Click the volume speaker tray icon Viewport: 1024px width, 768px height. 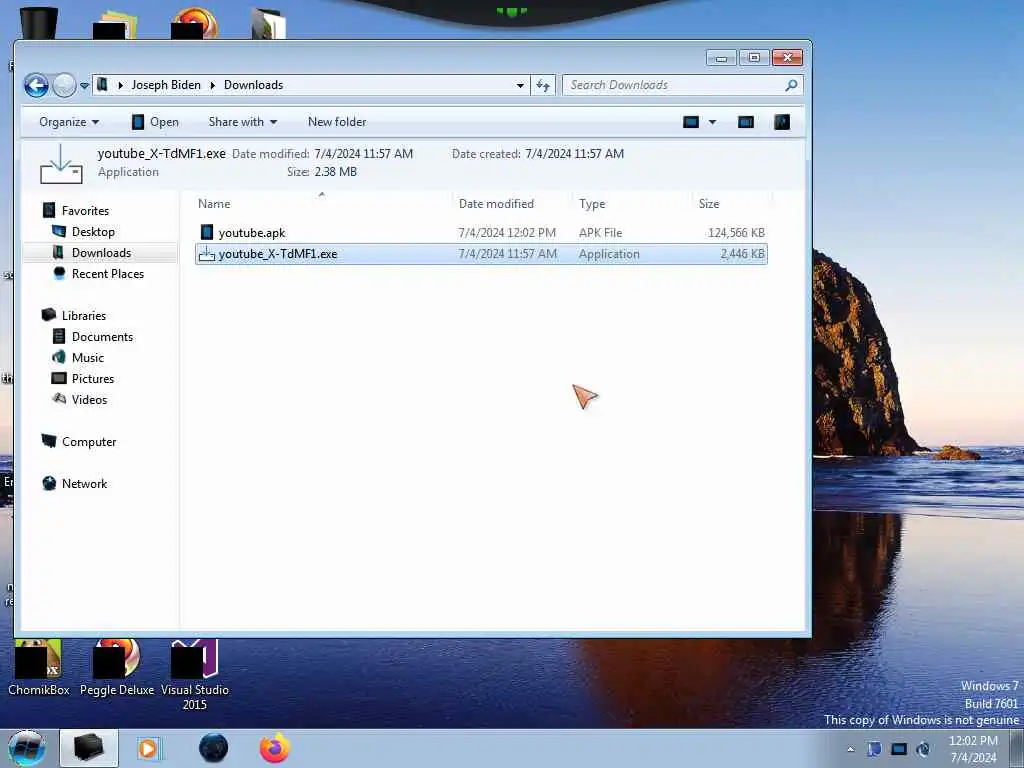click(x=923, y=749)
